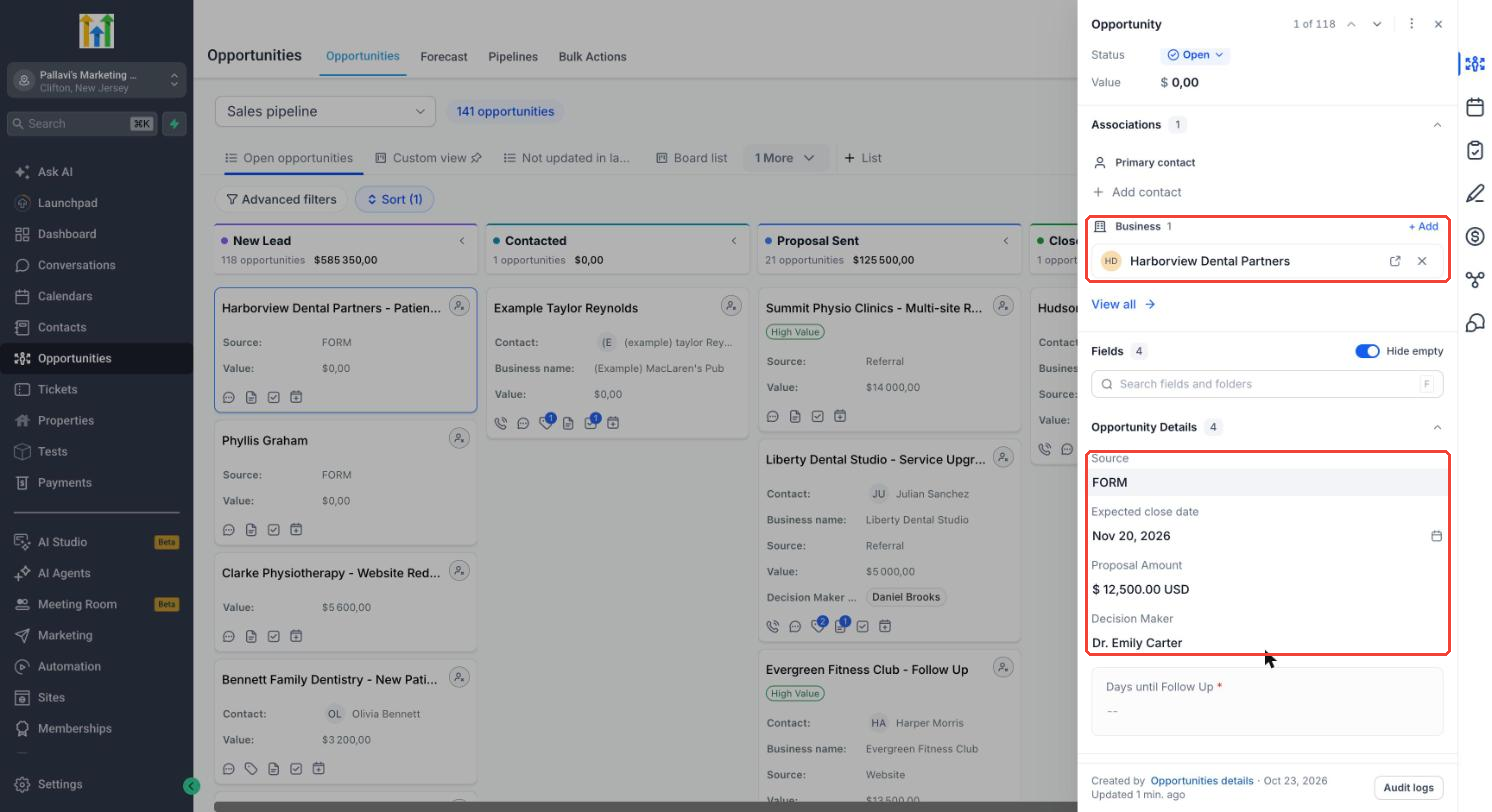Click the Proposal Amount value field

[1267, 590]
